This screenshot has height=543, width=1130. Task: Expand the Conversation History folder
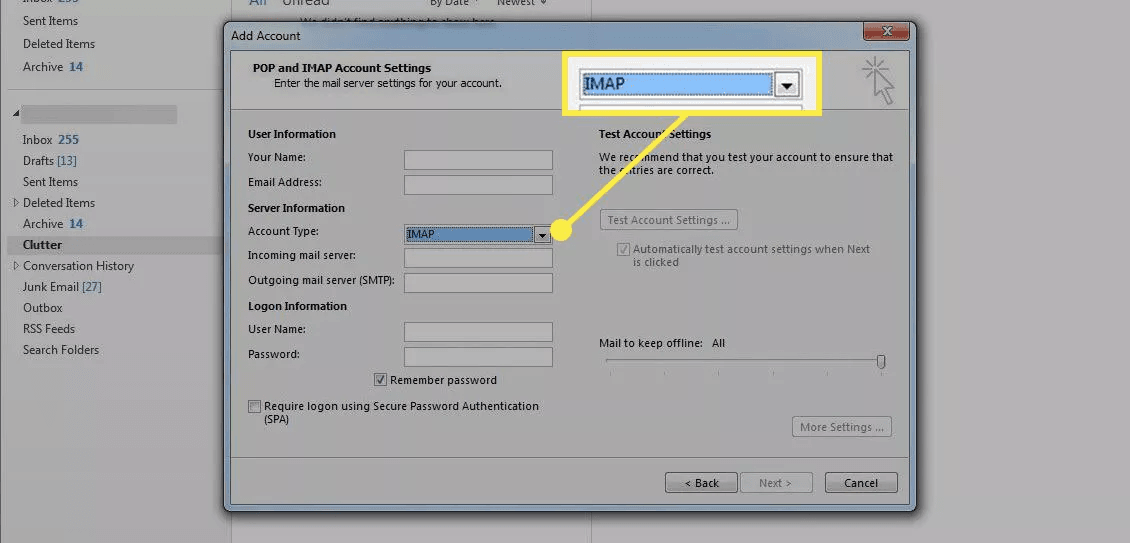point(15,266)
